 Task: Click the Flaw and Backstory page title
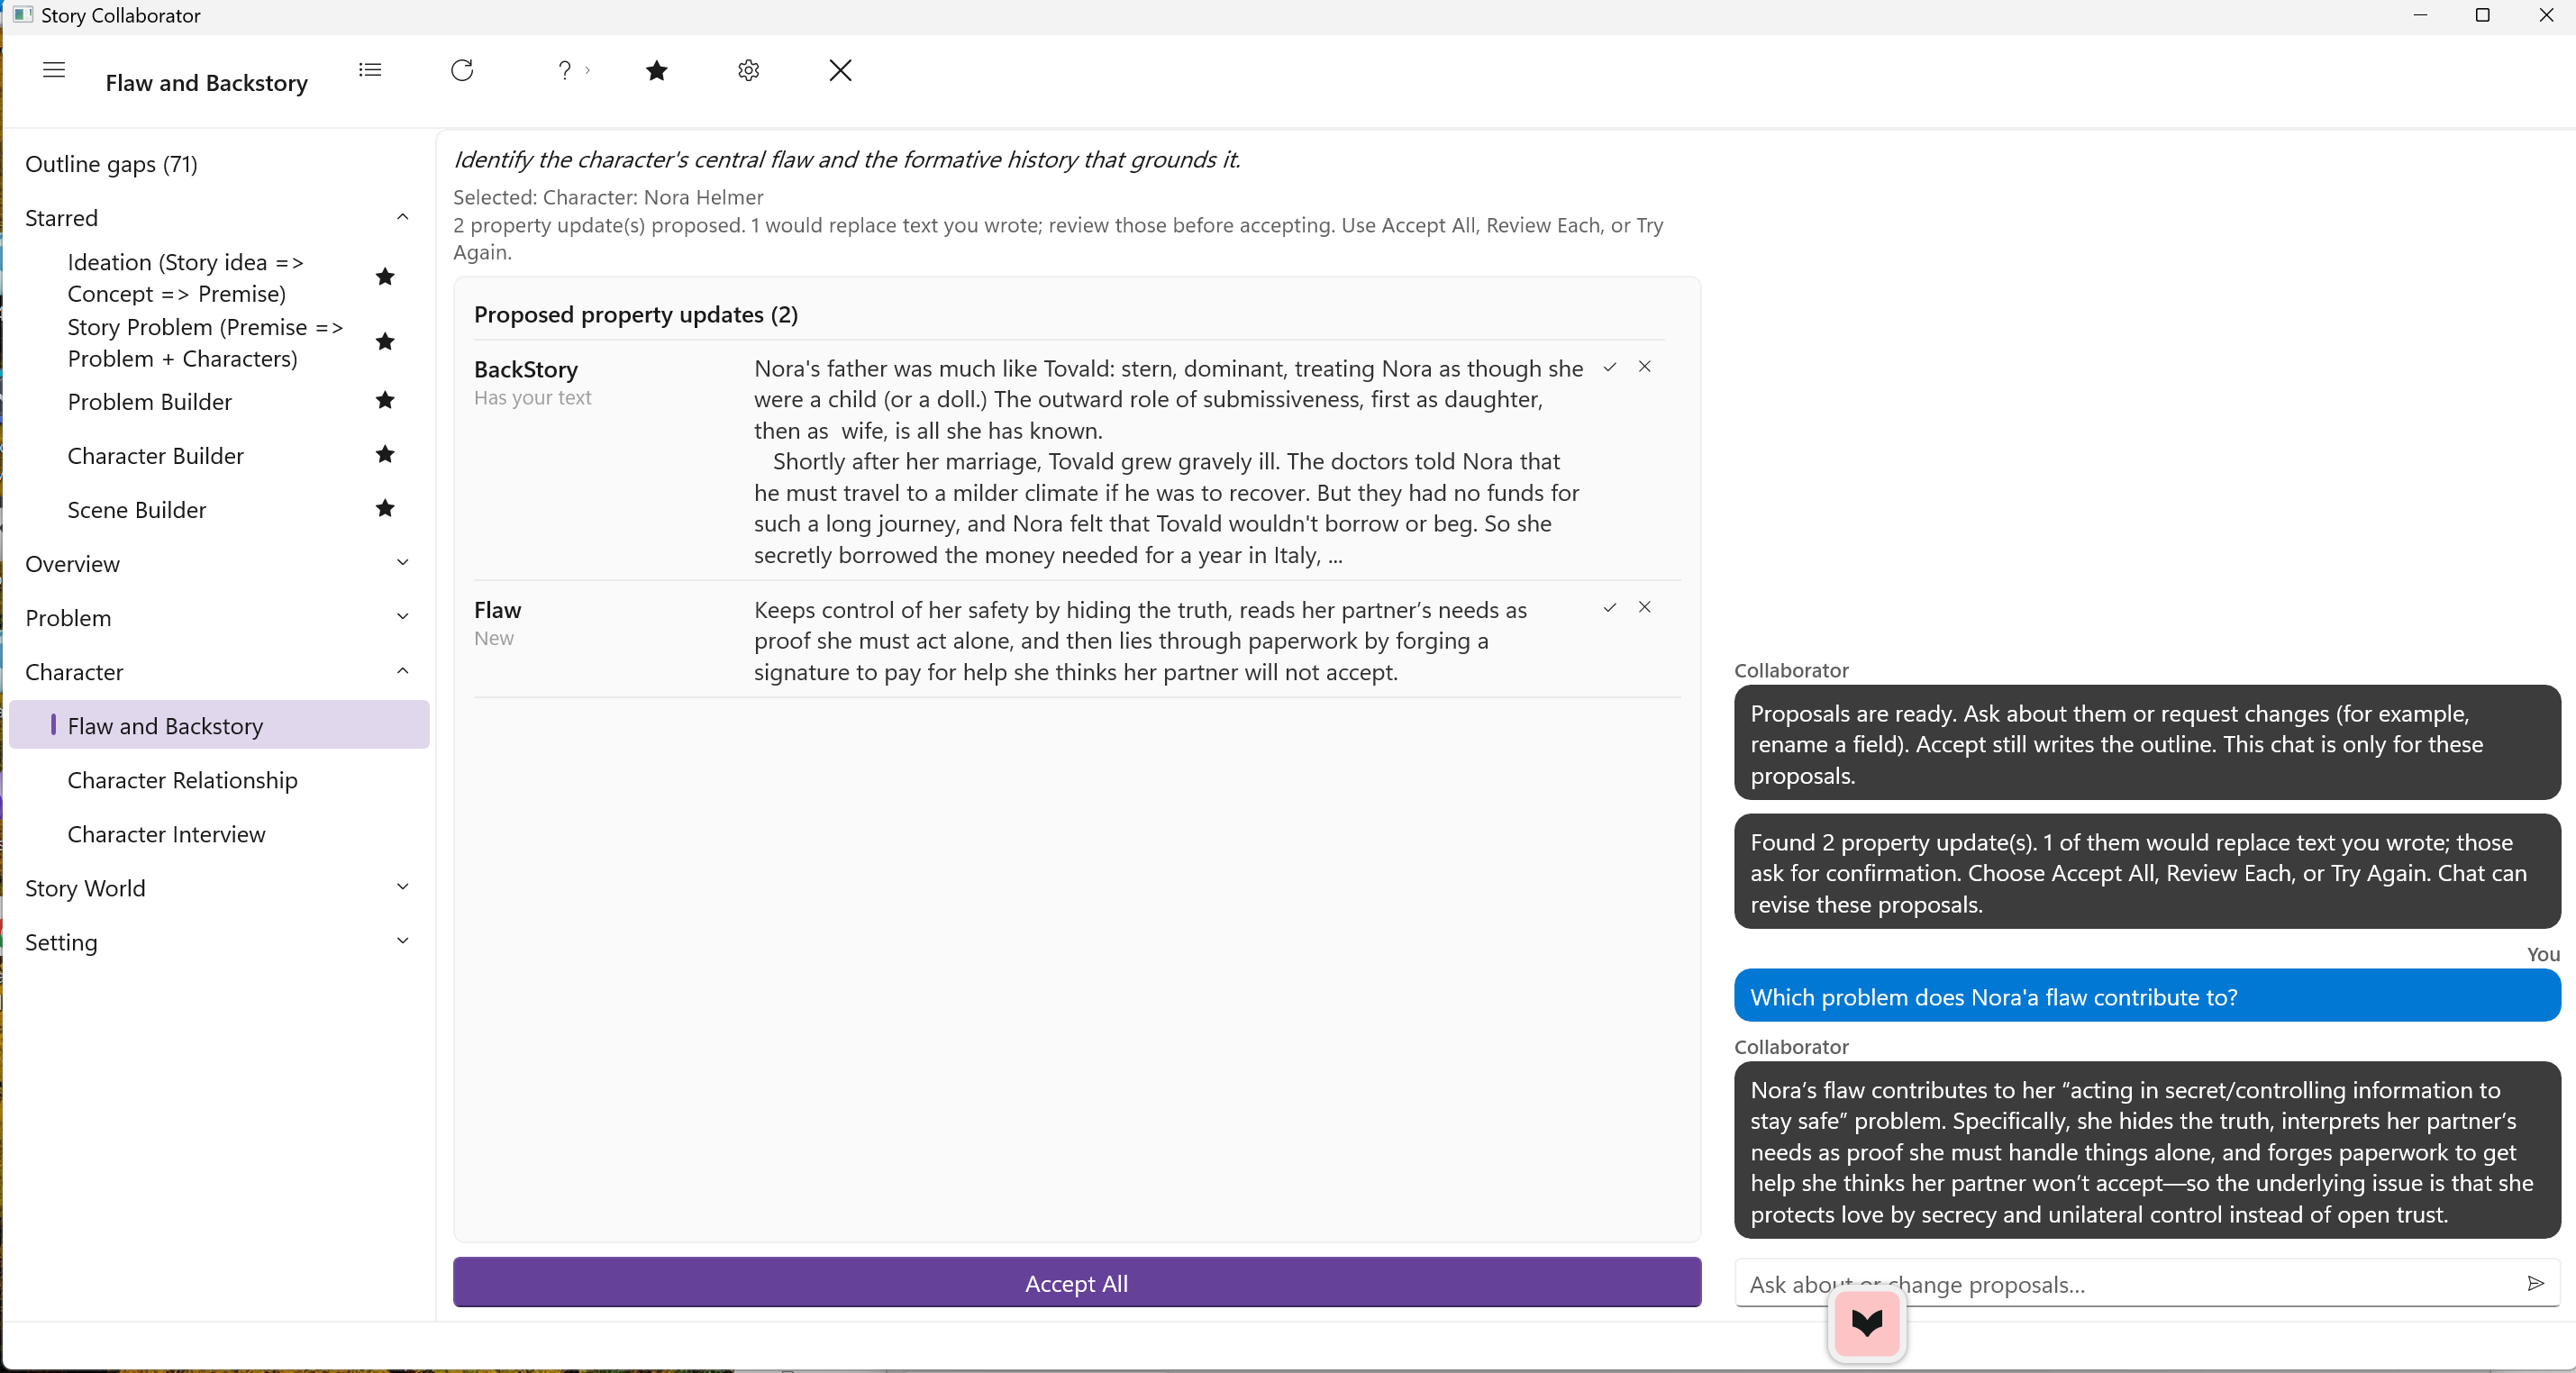click(x=207, y=83)
